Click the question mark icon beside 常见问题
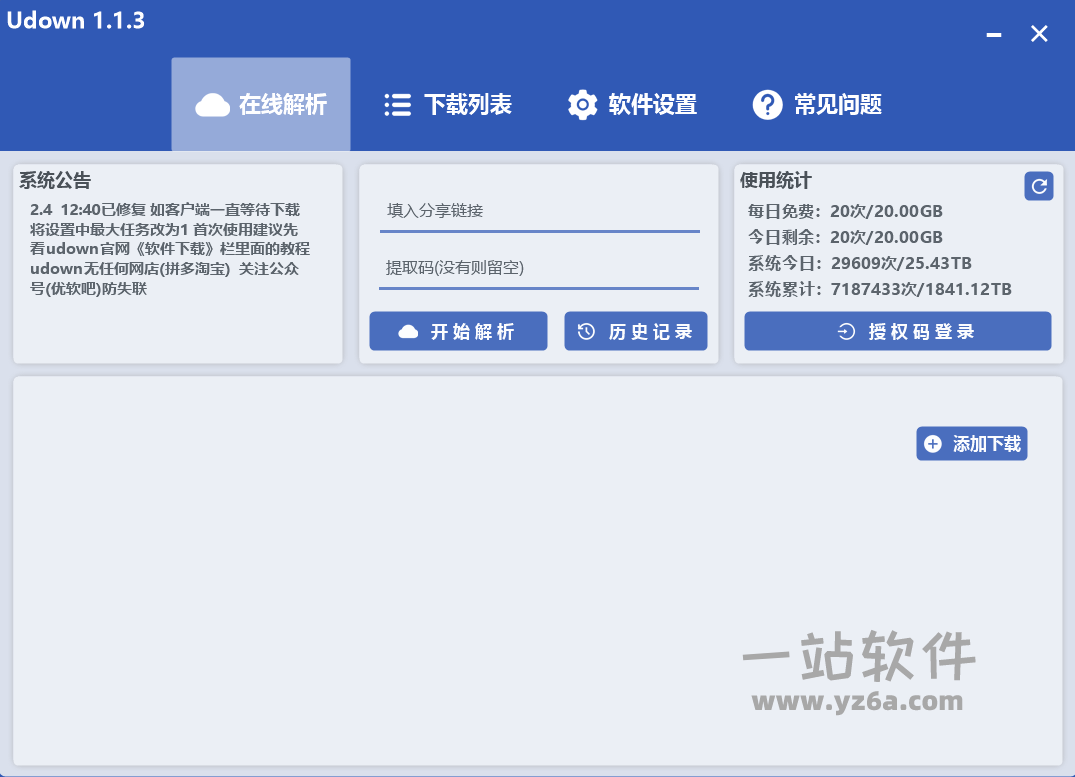The width and height of the screenshot is (1075, 777). [767, 105]
